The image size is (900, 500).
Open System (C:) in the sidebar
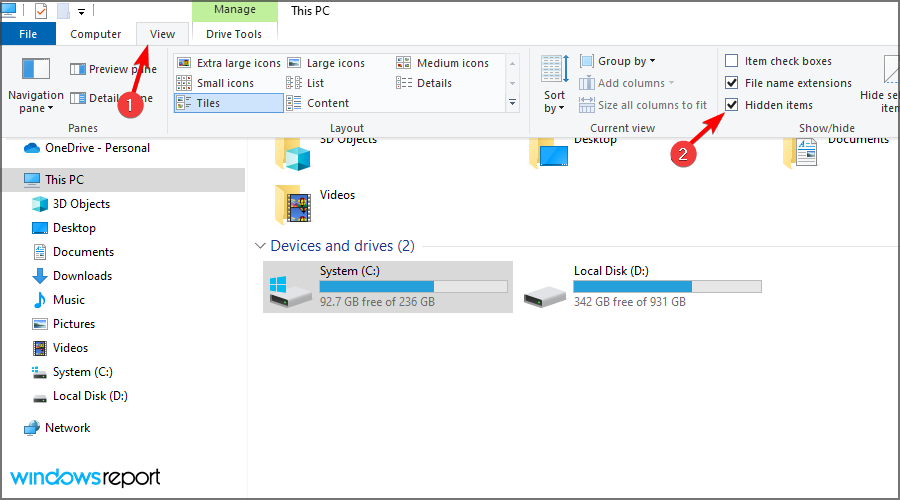coord(72,372)
